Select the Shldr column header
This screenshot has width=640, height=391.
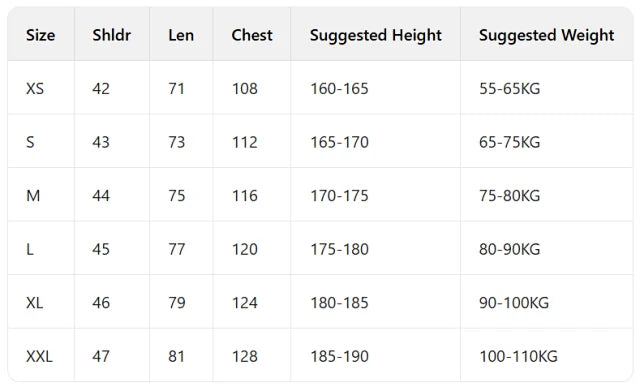point(111,35)
